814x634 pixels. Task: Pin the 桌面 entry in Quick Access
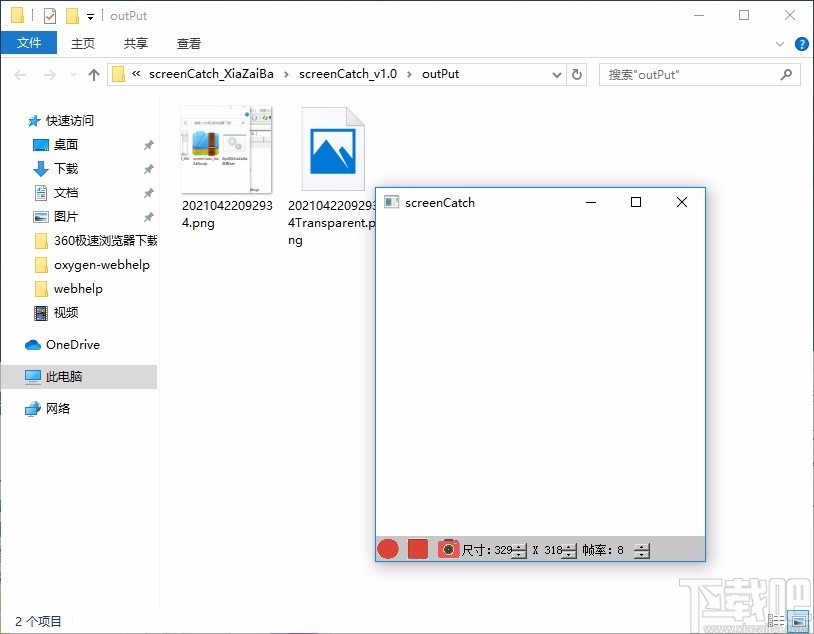(x=148, y=144)
